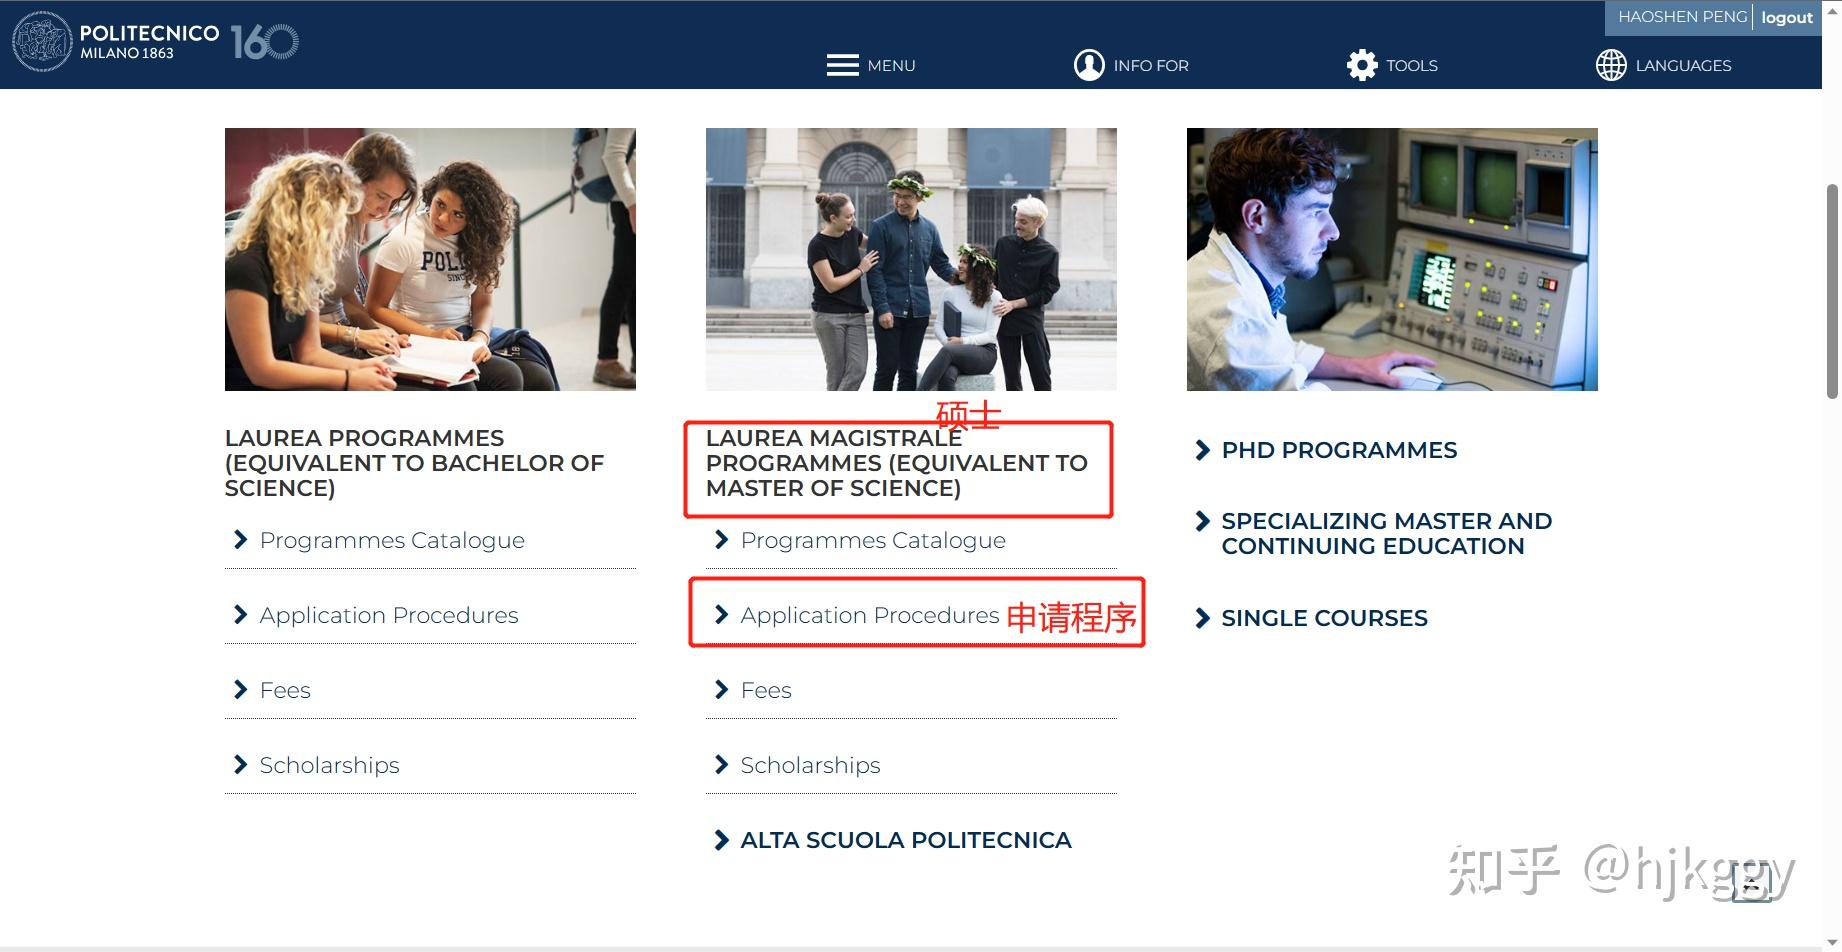The width and height of the screenshot is (1842, 952).
Task: Click the TOOLS gear icon
Action: click(1362, 64)
